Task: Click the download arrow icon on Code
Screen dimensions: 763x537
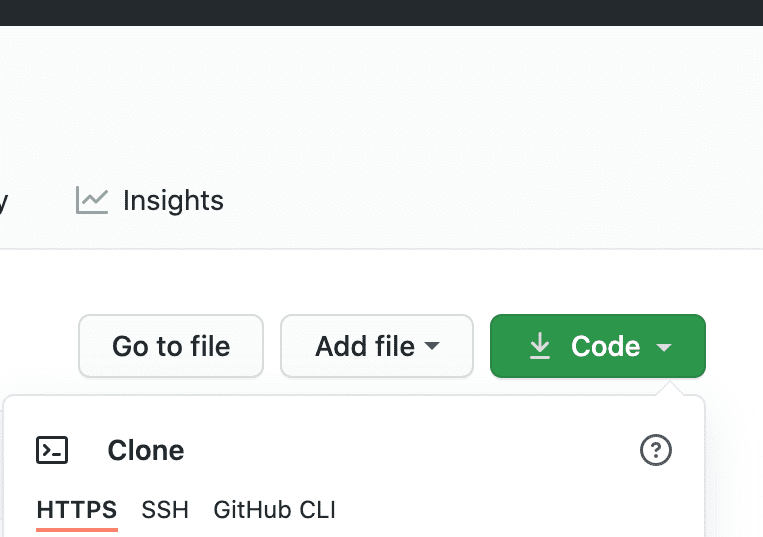Action: coord(540,346)
